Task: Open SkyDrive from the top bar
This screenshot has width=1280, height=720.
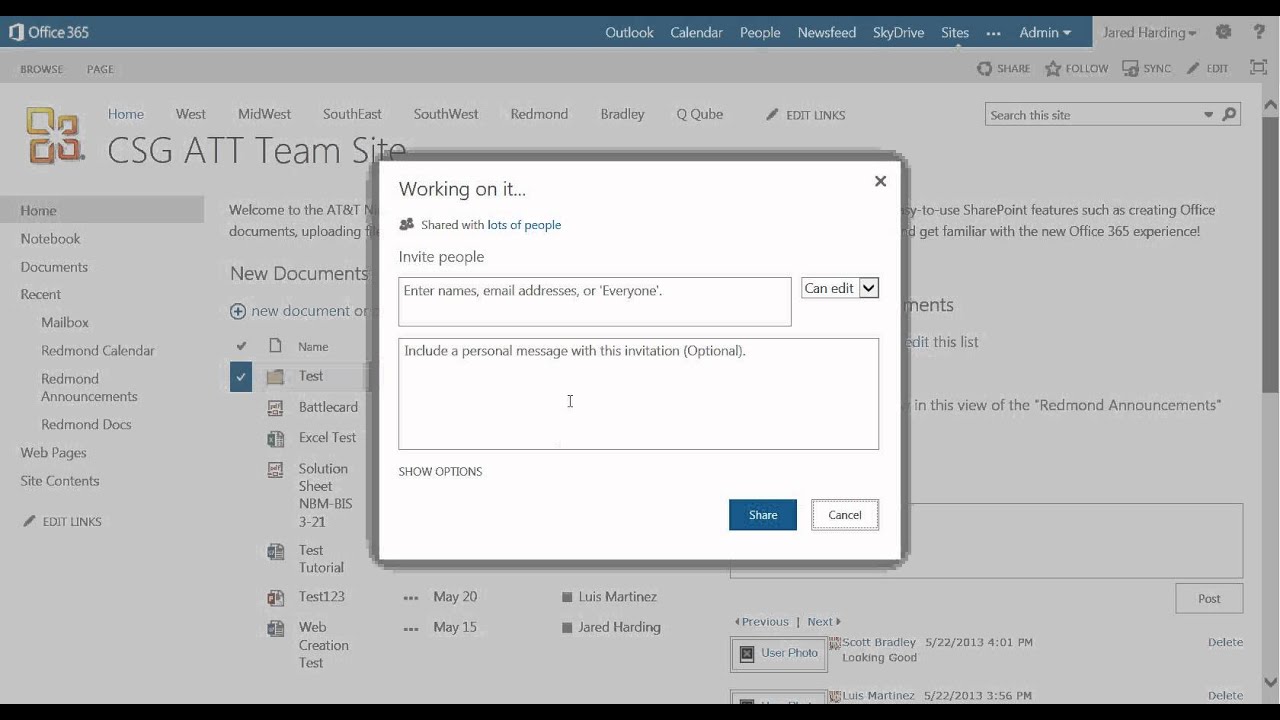Action: pos(898,32)
